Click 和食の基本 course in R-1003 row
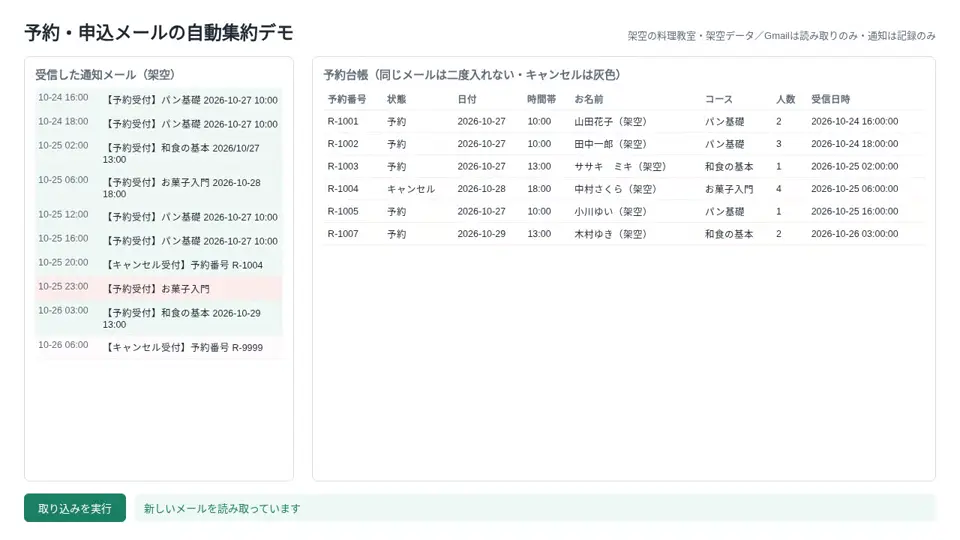This screenshot has width=960, height=540. [729, 167]
